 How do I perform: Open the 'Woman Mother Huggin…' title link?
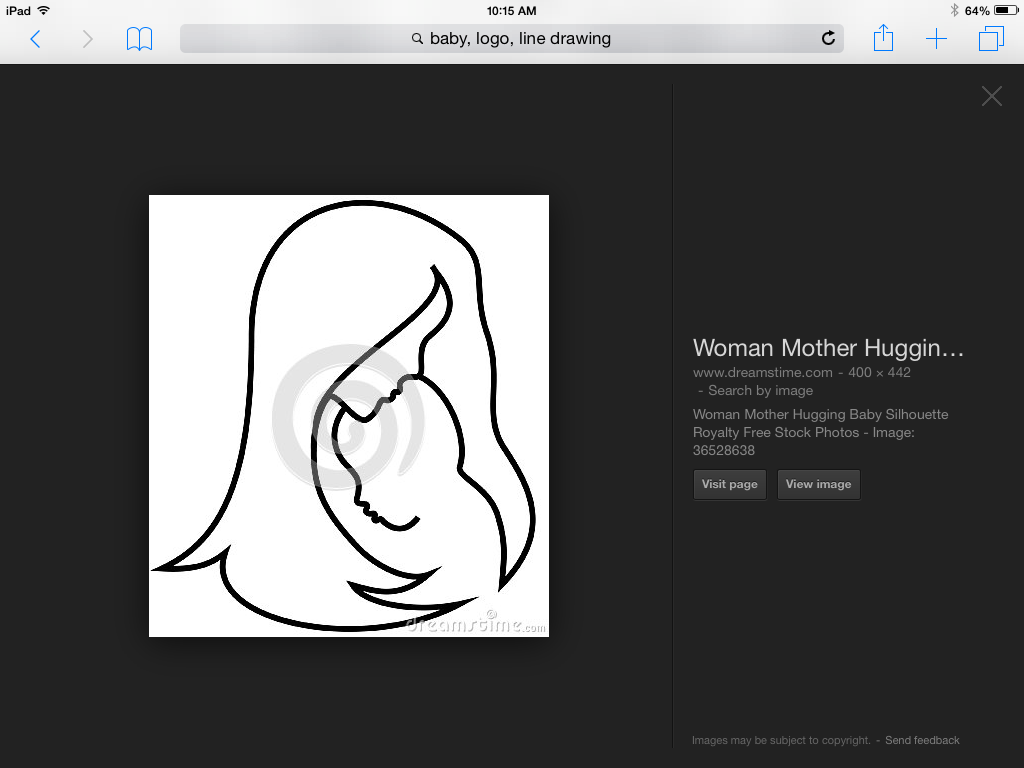[x=828, y=348]
